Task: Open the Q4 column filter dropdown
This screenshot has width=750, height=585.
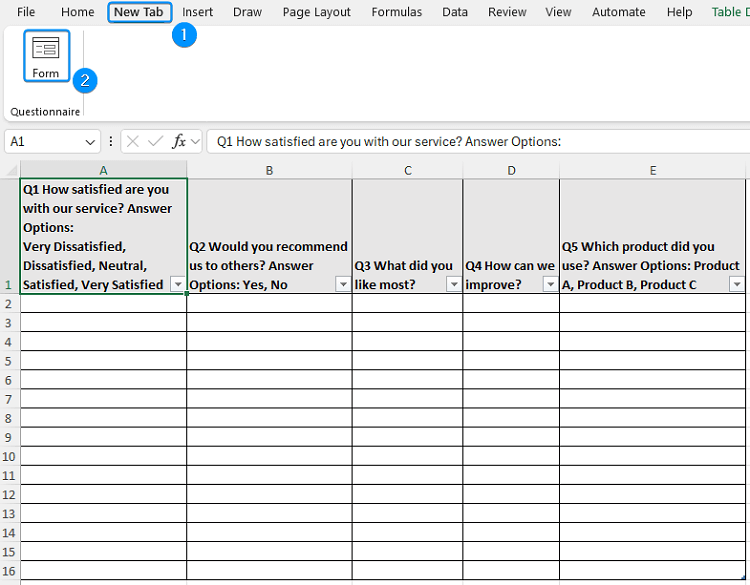Action: point(551,284)
